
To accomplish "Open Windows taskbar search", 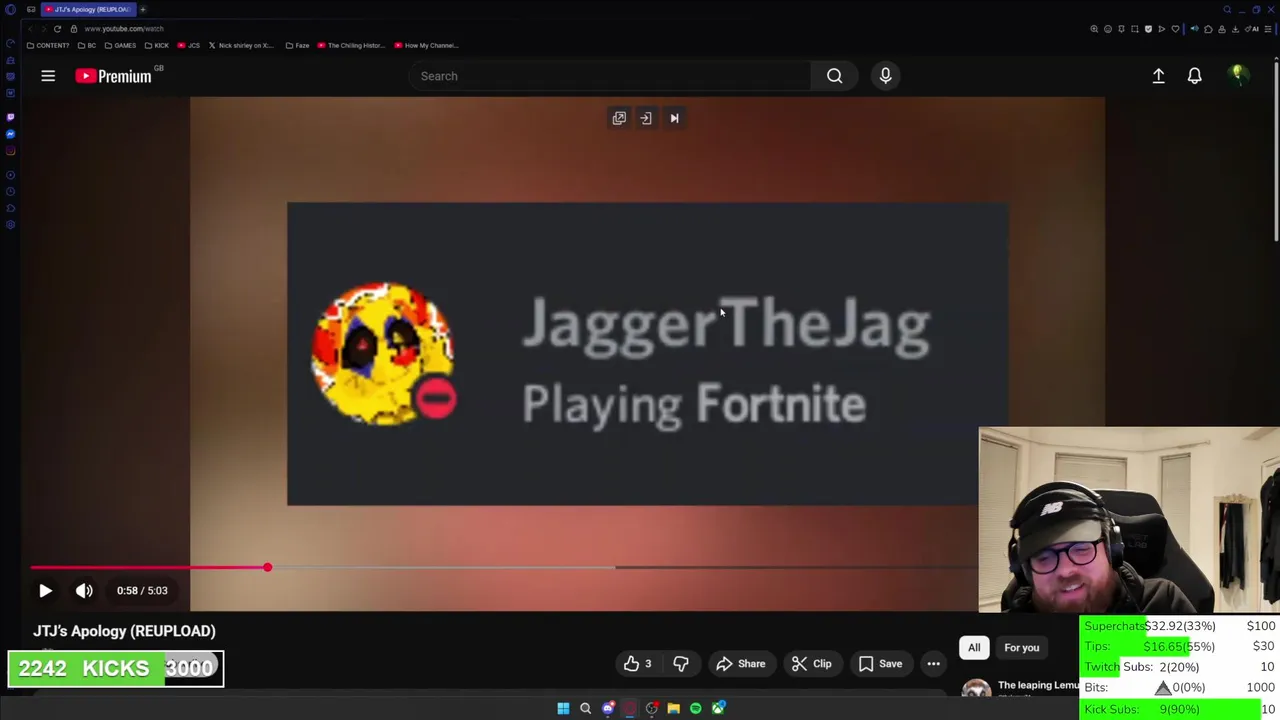I will pyautogui.click(x=585, y=708).
